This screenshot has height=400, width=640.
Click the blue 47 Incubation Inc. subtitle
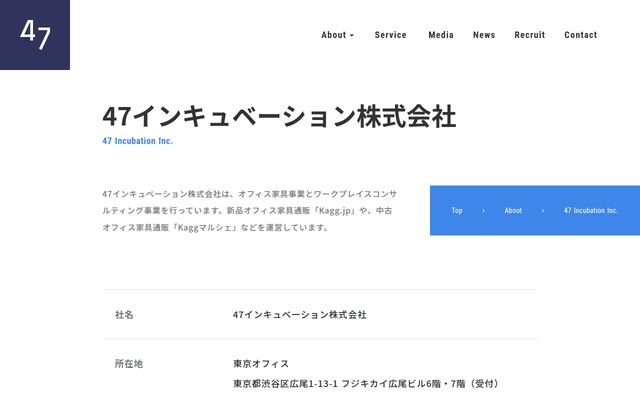click(x=138, y=141)
